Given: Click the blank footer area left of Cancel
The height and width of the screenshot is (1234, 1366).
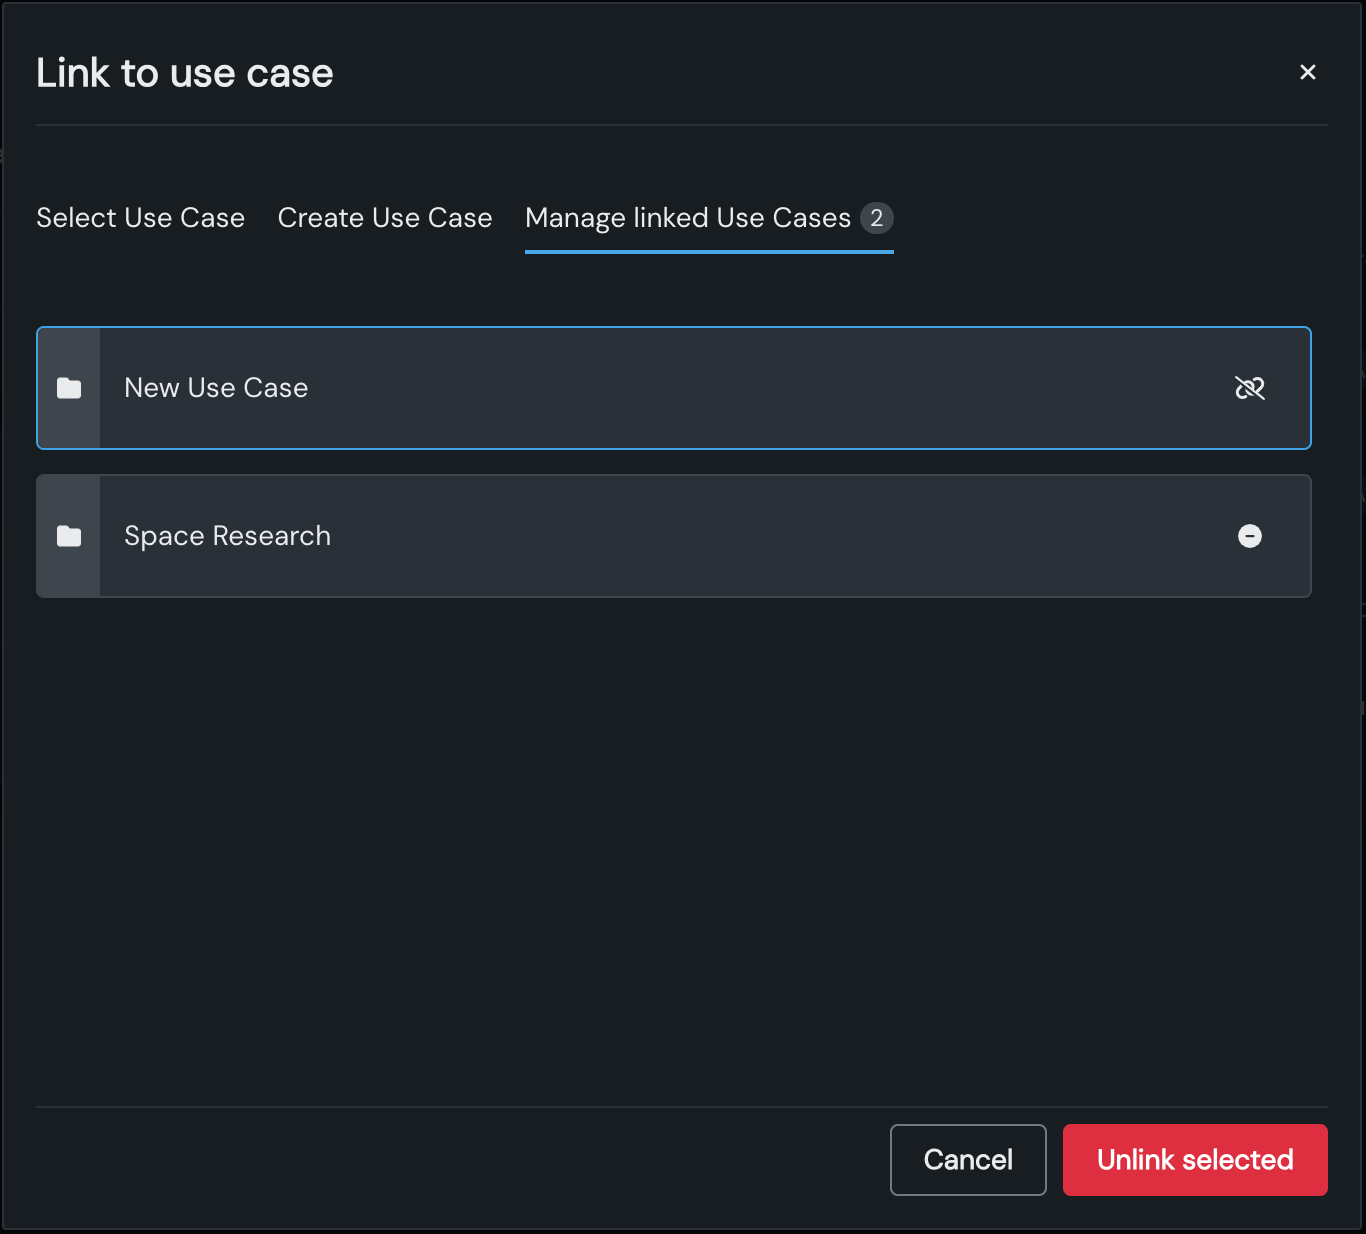Looking at the screenshot, I should point(450,1160).
